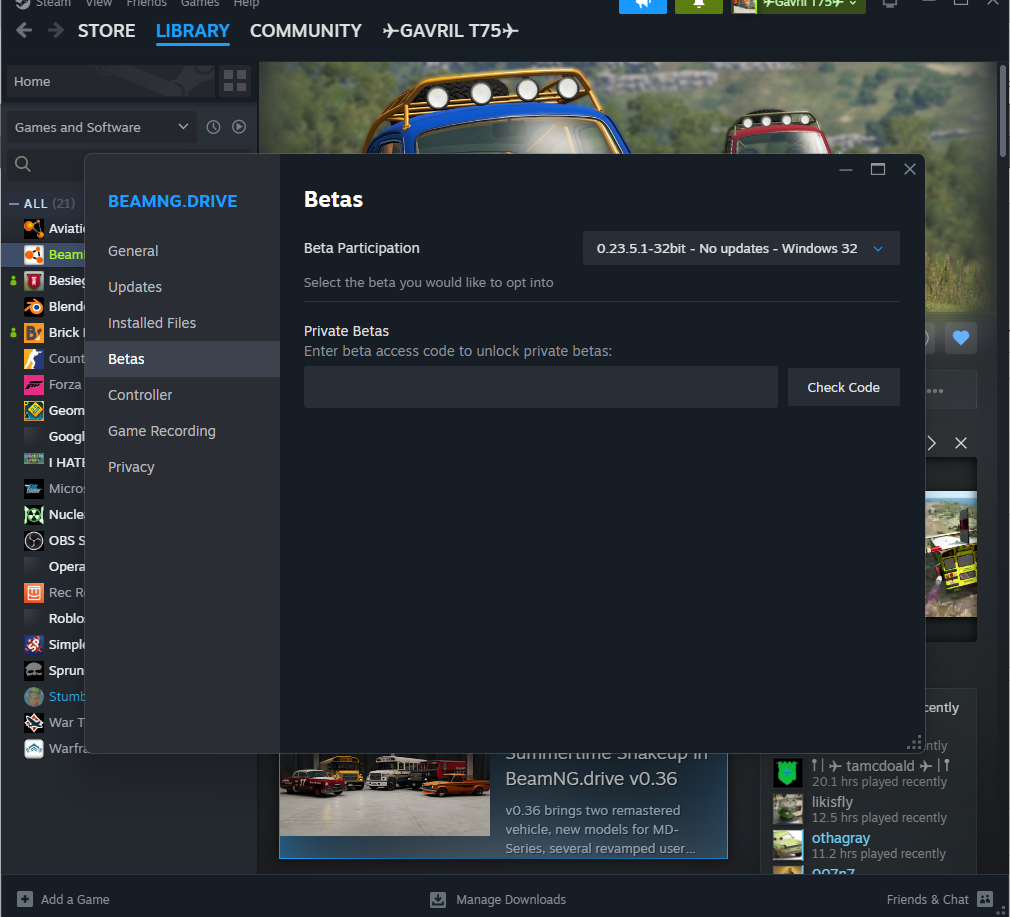Open General properties section
The height and width of the screenshot is (917, 1010).
coord(182,251)
